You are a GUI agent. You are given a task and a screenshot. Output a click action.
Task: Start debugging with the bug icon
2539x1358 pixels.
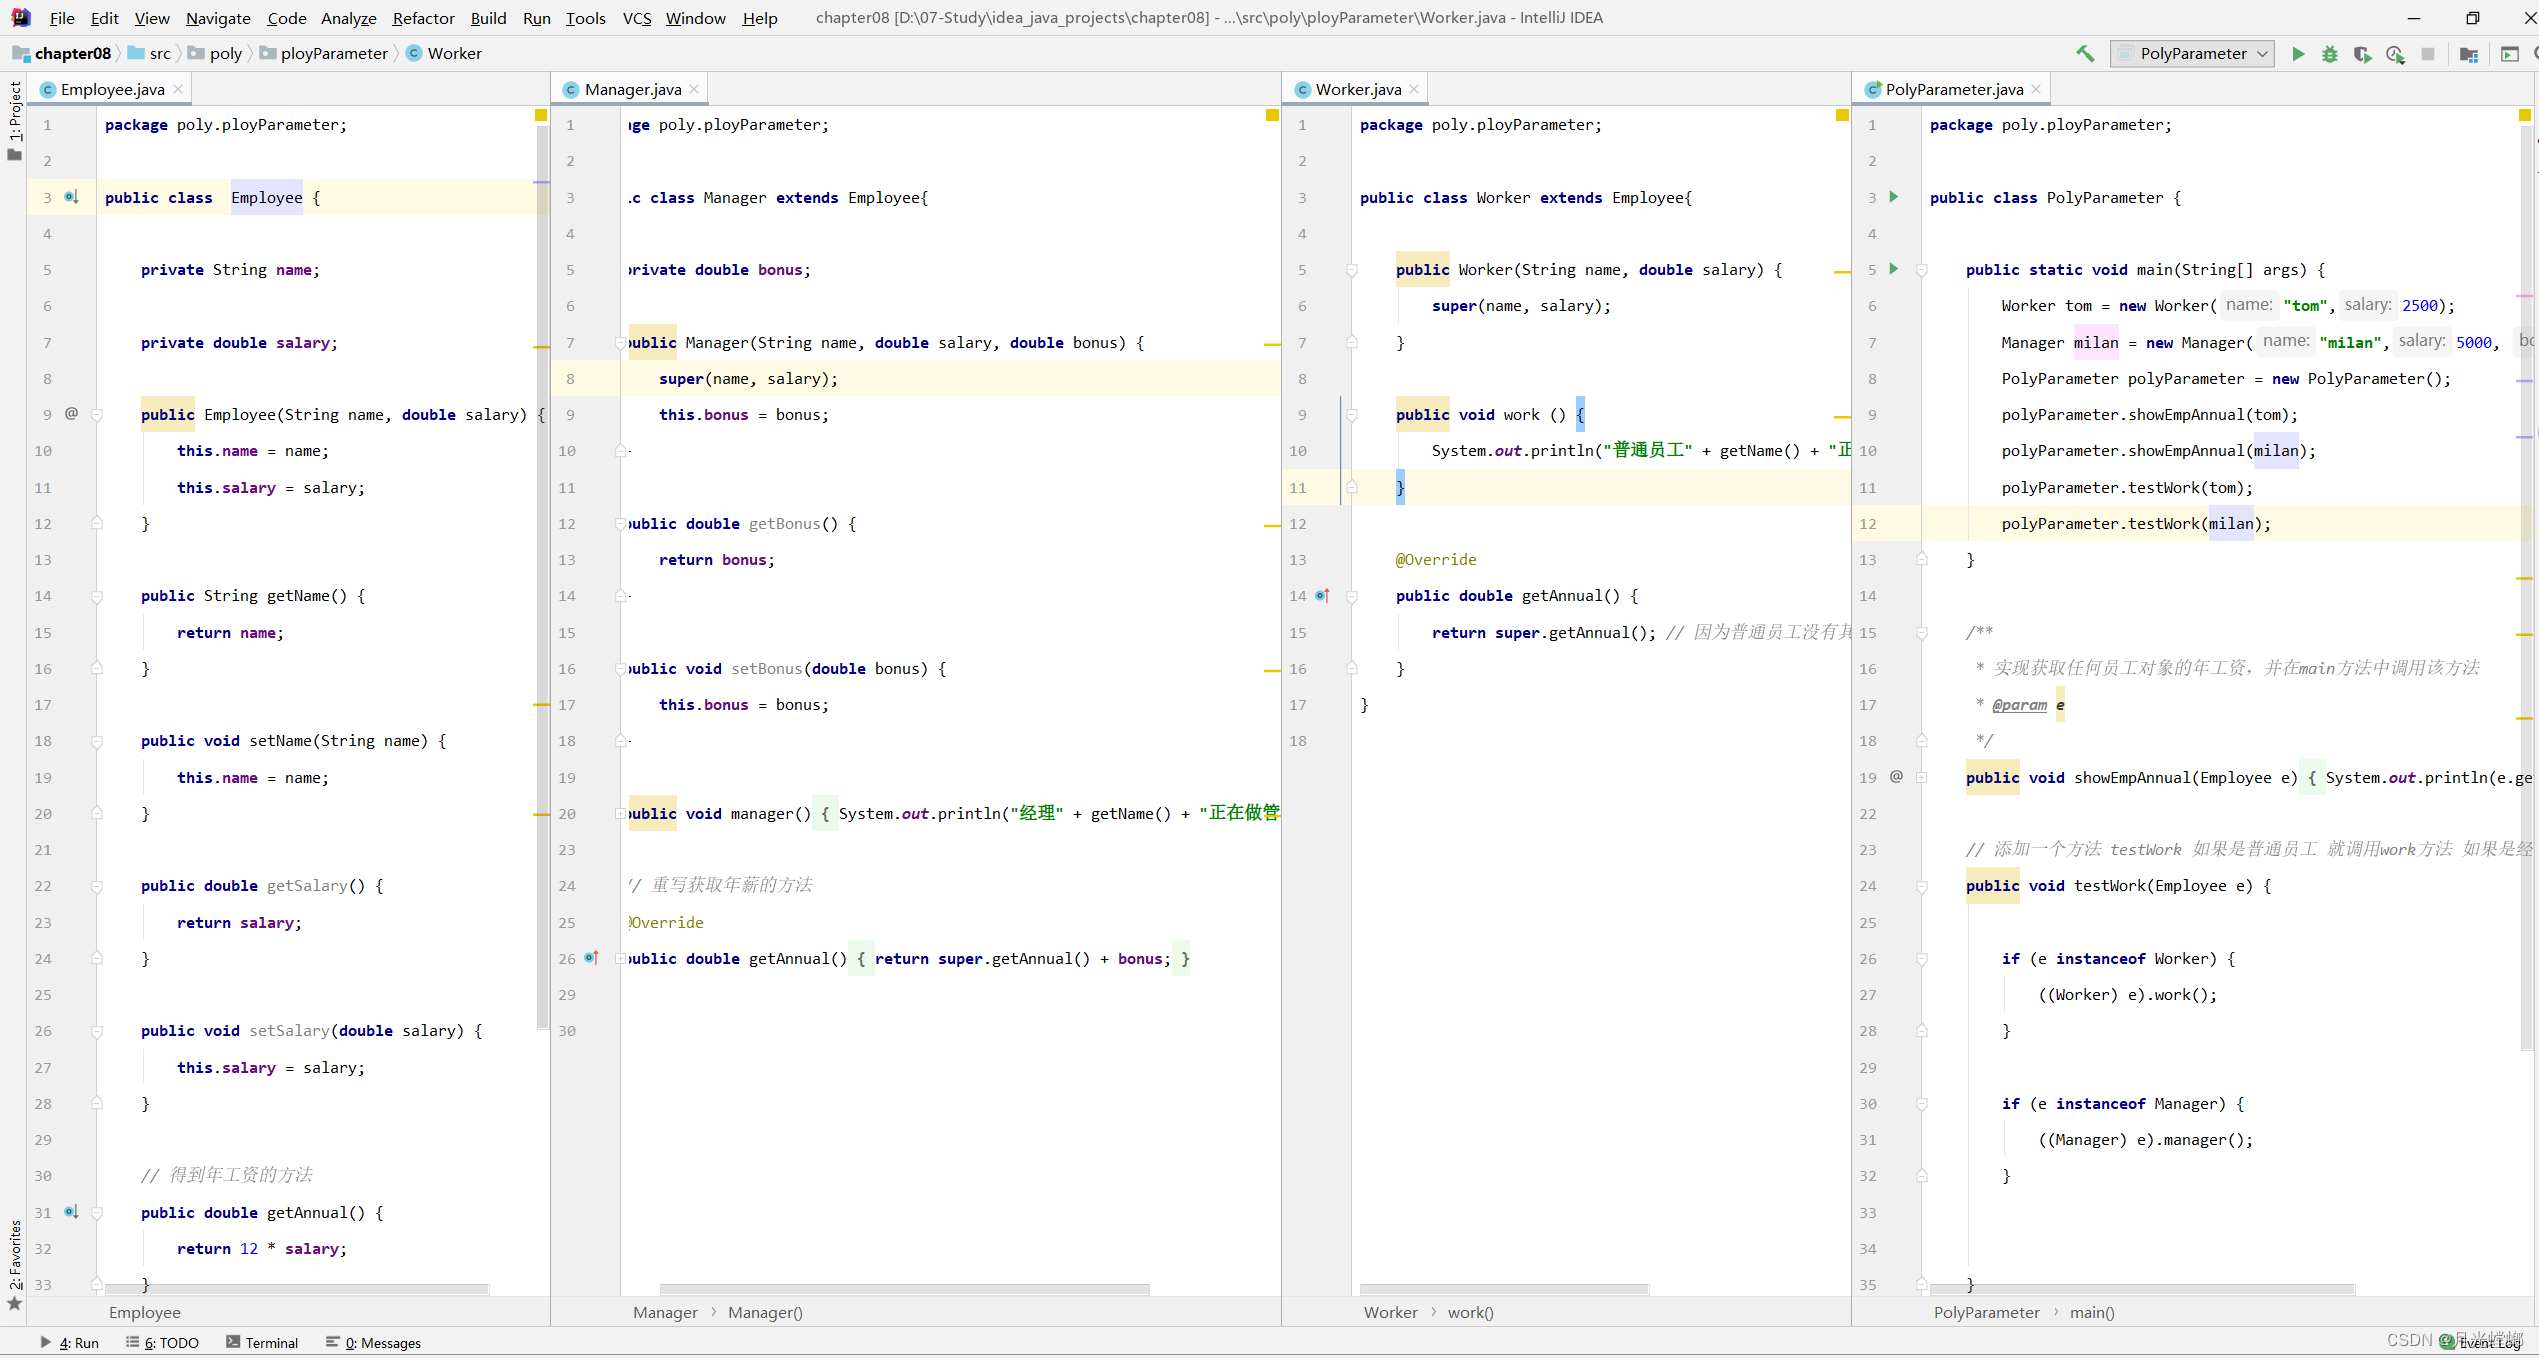click(x=2330, y=54)
